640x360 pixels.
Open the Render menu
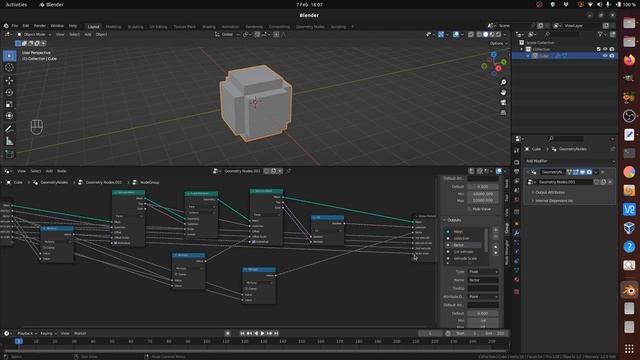40,26
